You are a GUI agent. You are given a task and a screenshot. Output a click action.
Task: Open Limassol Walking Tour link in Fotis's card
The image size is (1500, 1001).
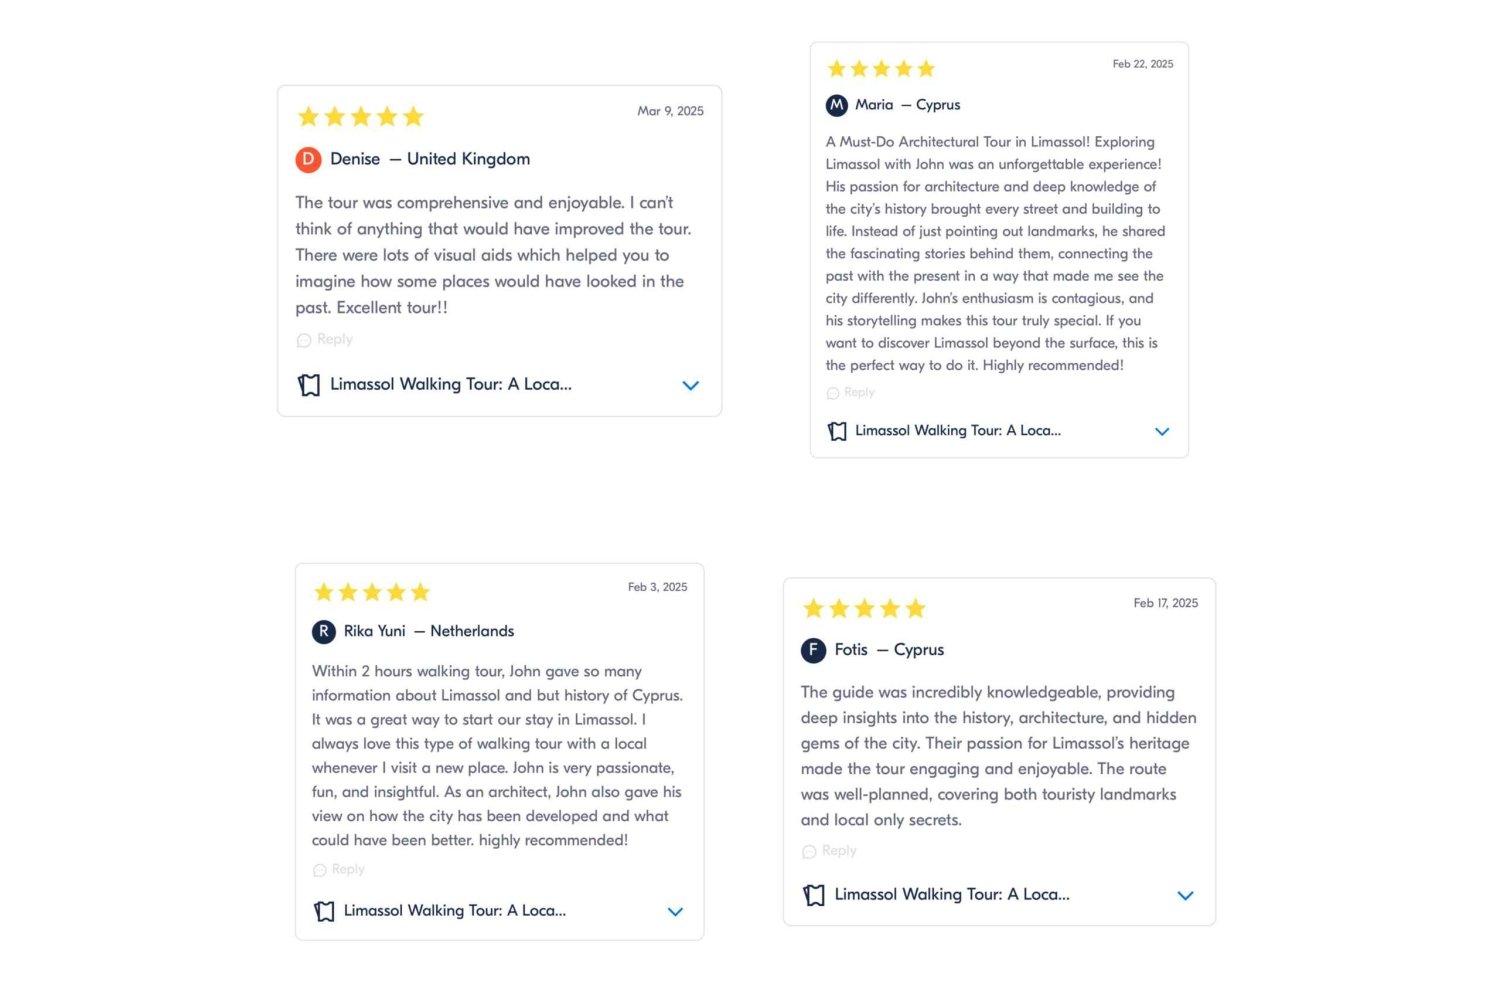(951, 895)
